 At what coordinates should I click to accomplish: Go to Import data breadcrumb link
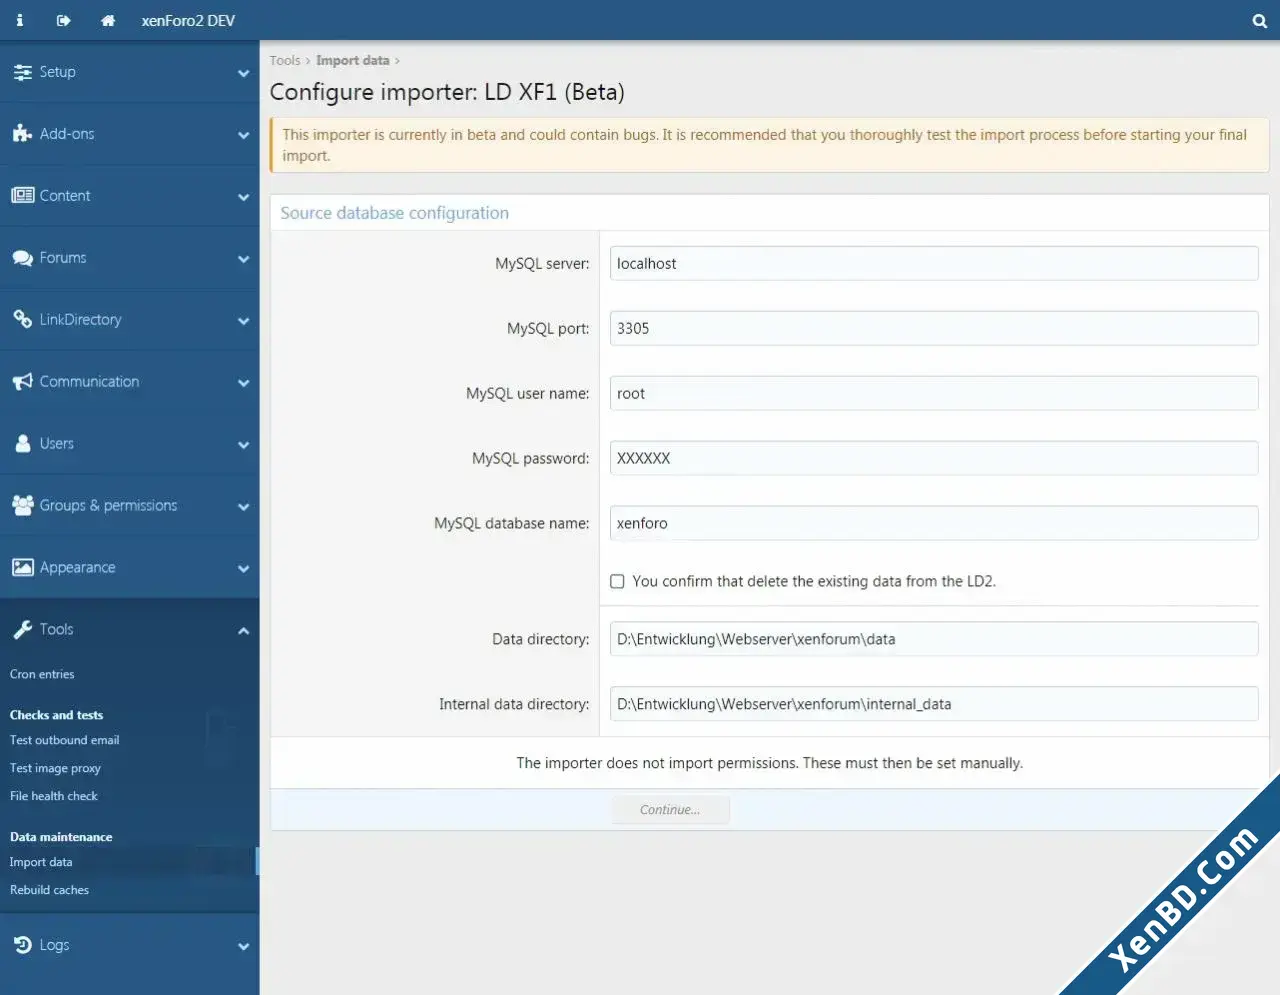(353, 60)
